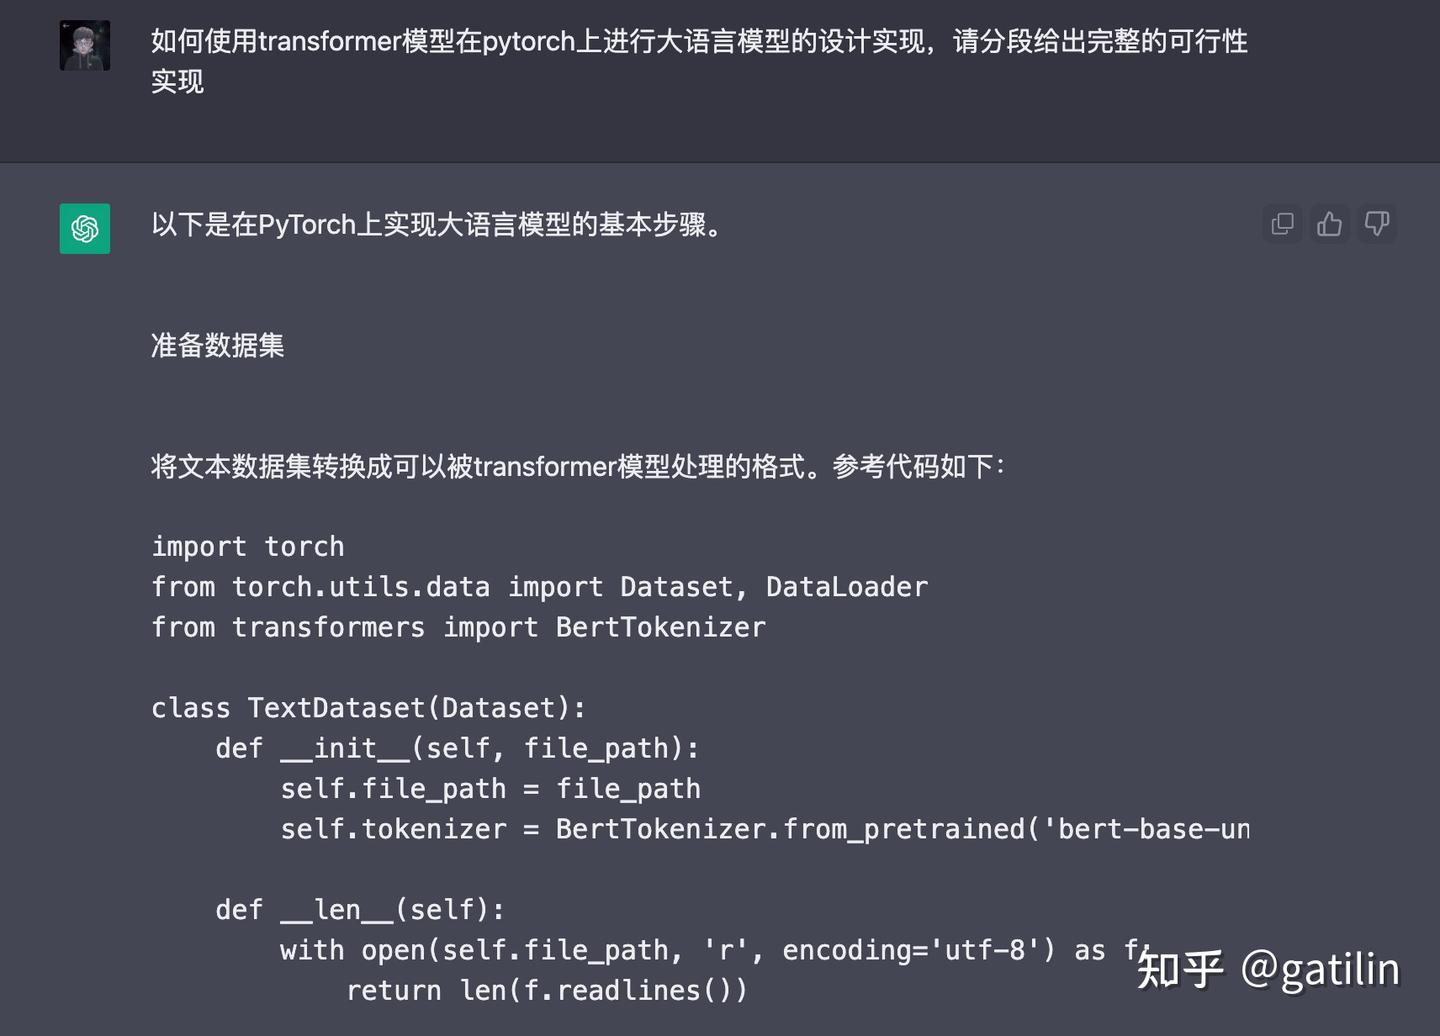
Task: Toggle the thumbs down rating on
Action: pos(1377,224)
